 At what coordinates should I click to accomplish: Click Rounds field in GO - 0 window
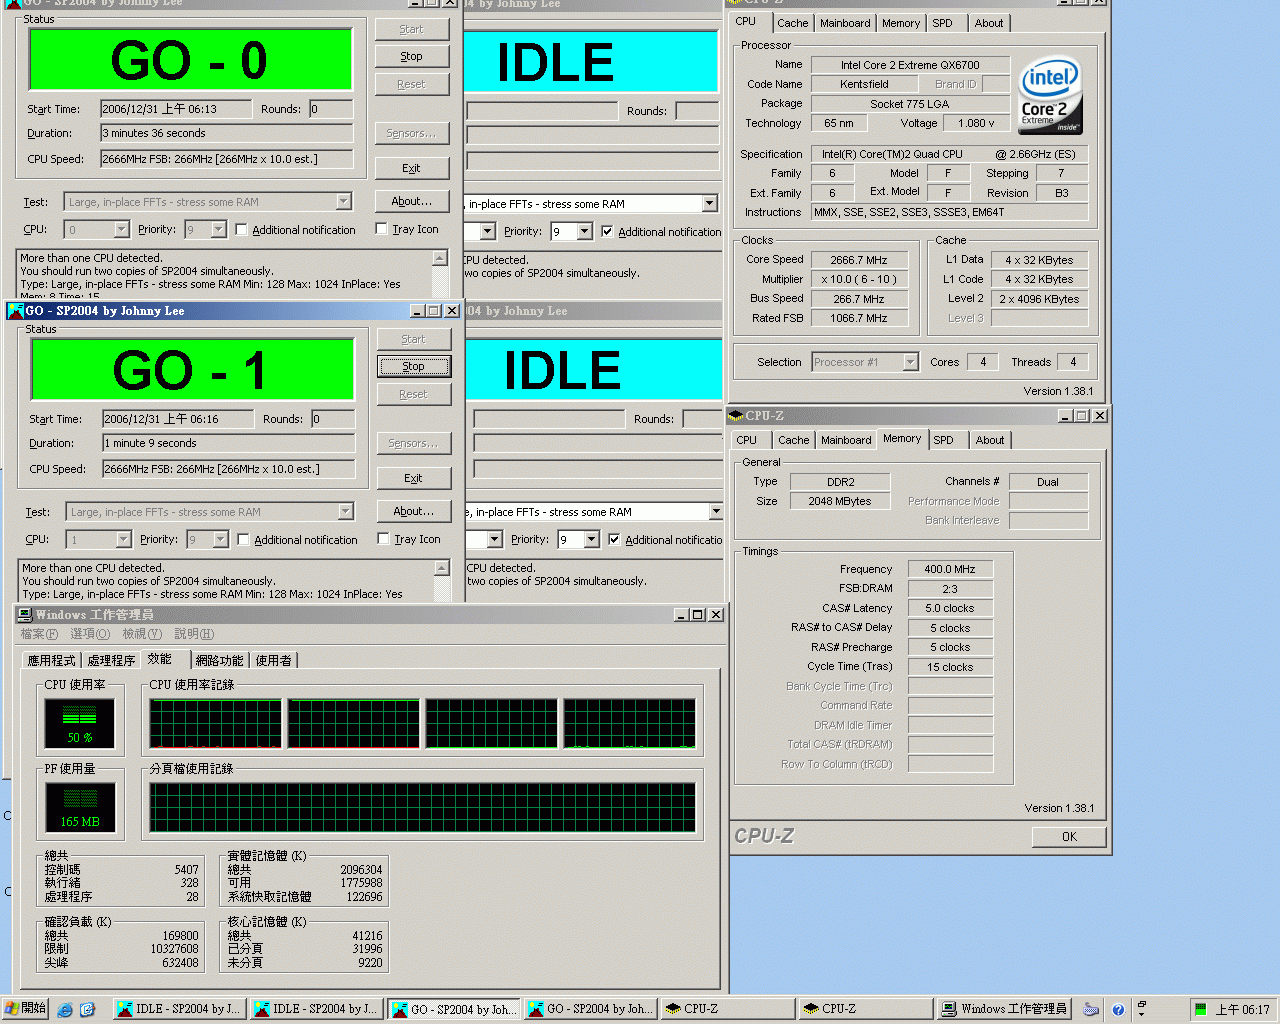tap(330, 109)
